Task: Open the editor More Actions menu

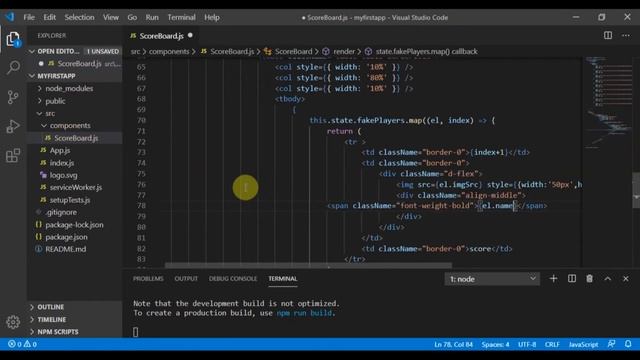Action: coord(626,36)
